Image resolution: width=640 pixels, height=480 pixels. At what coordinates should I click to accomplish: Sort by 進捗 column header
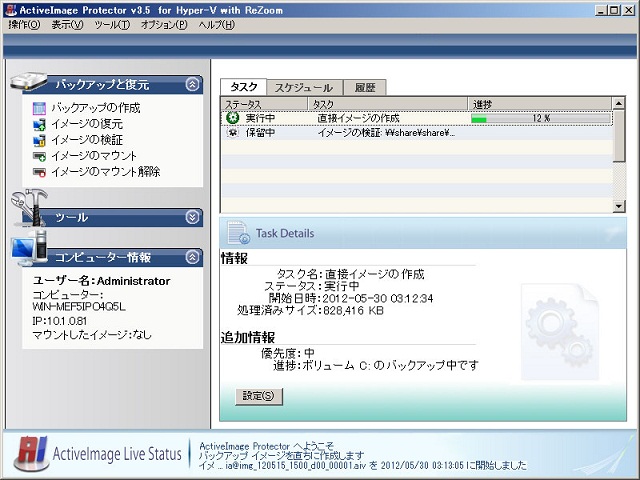[x=540, y=104]
